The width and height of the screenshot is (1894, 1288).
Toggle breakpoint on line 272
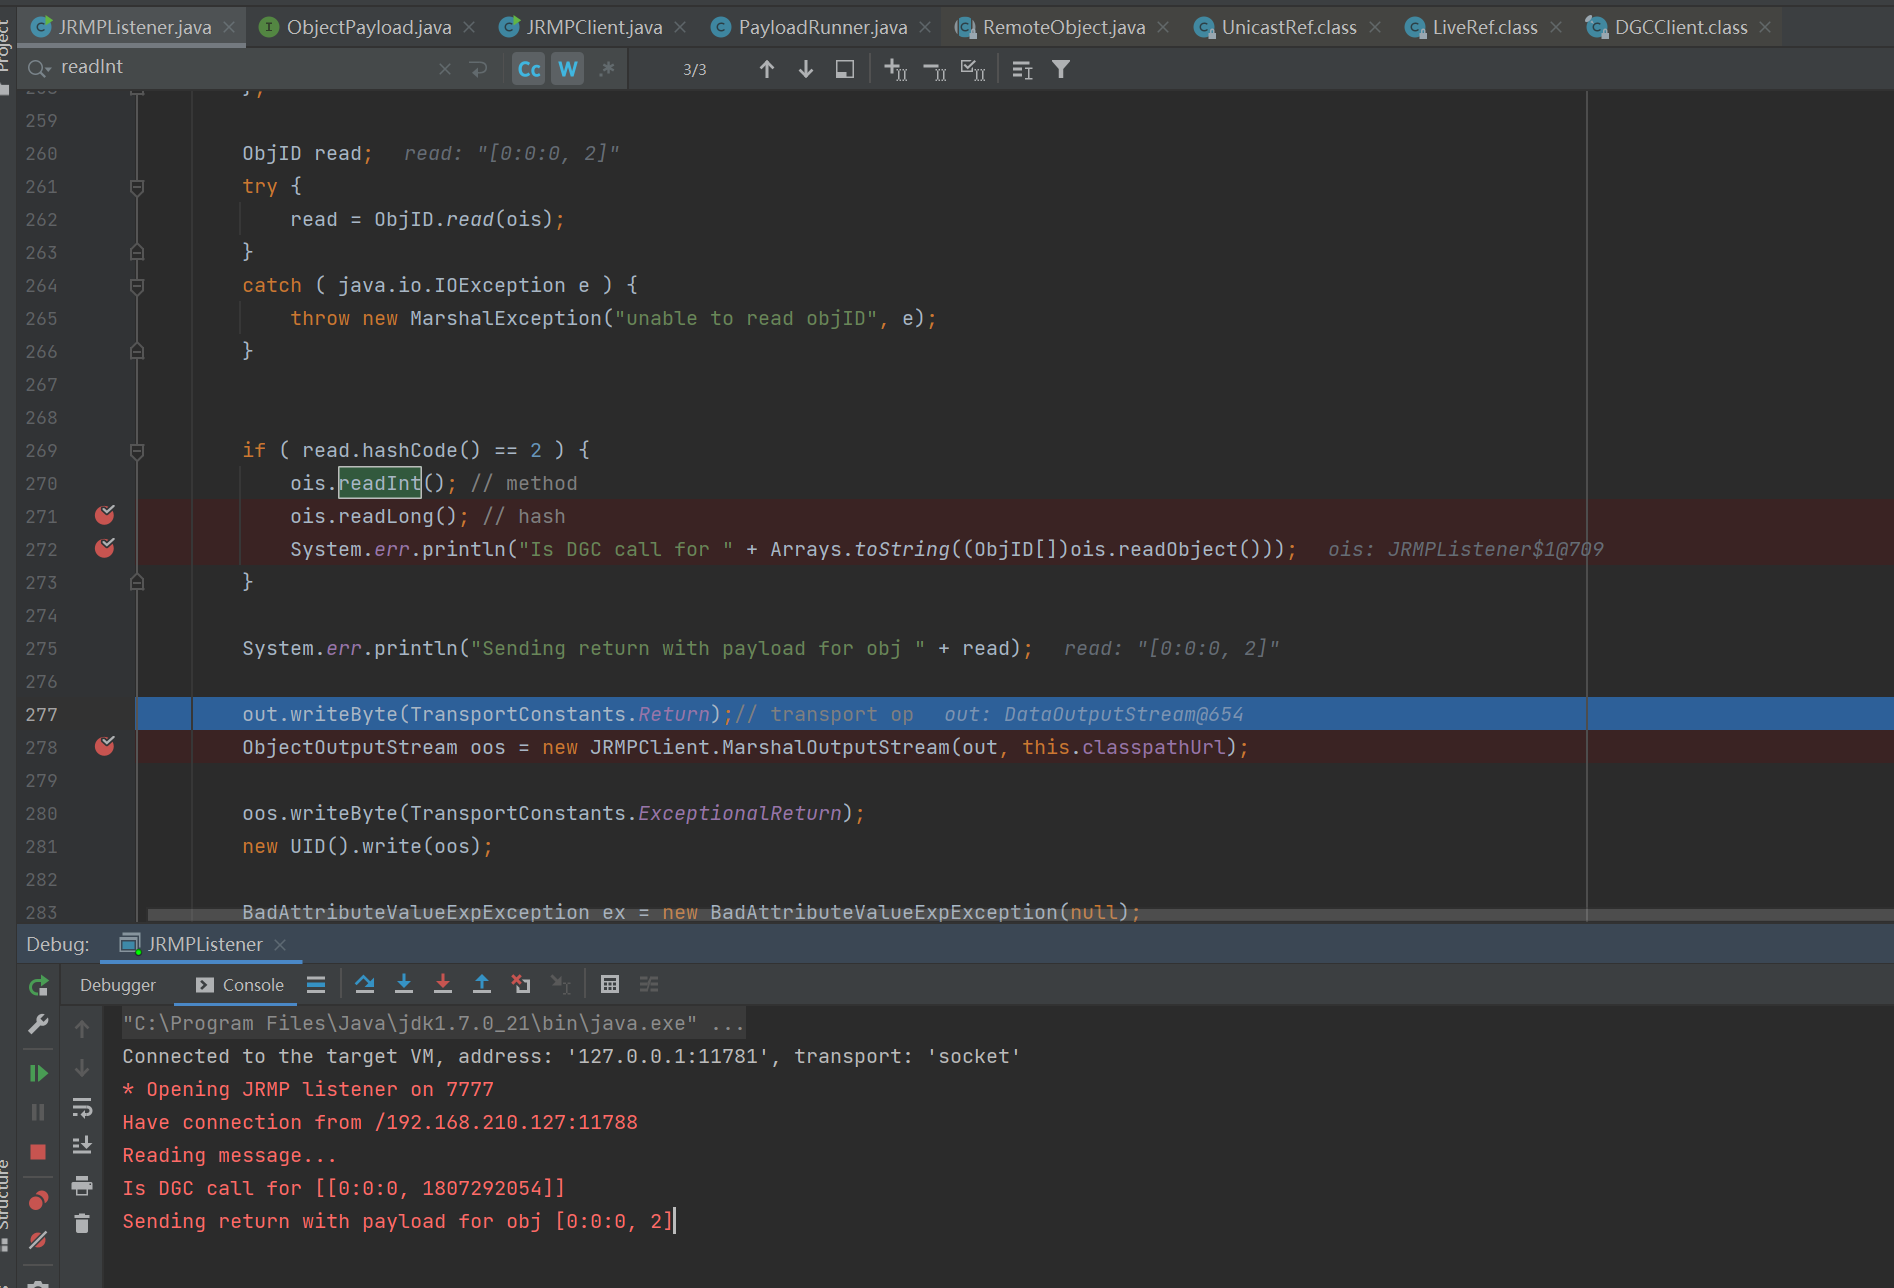(x=105, y=548)
